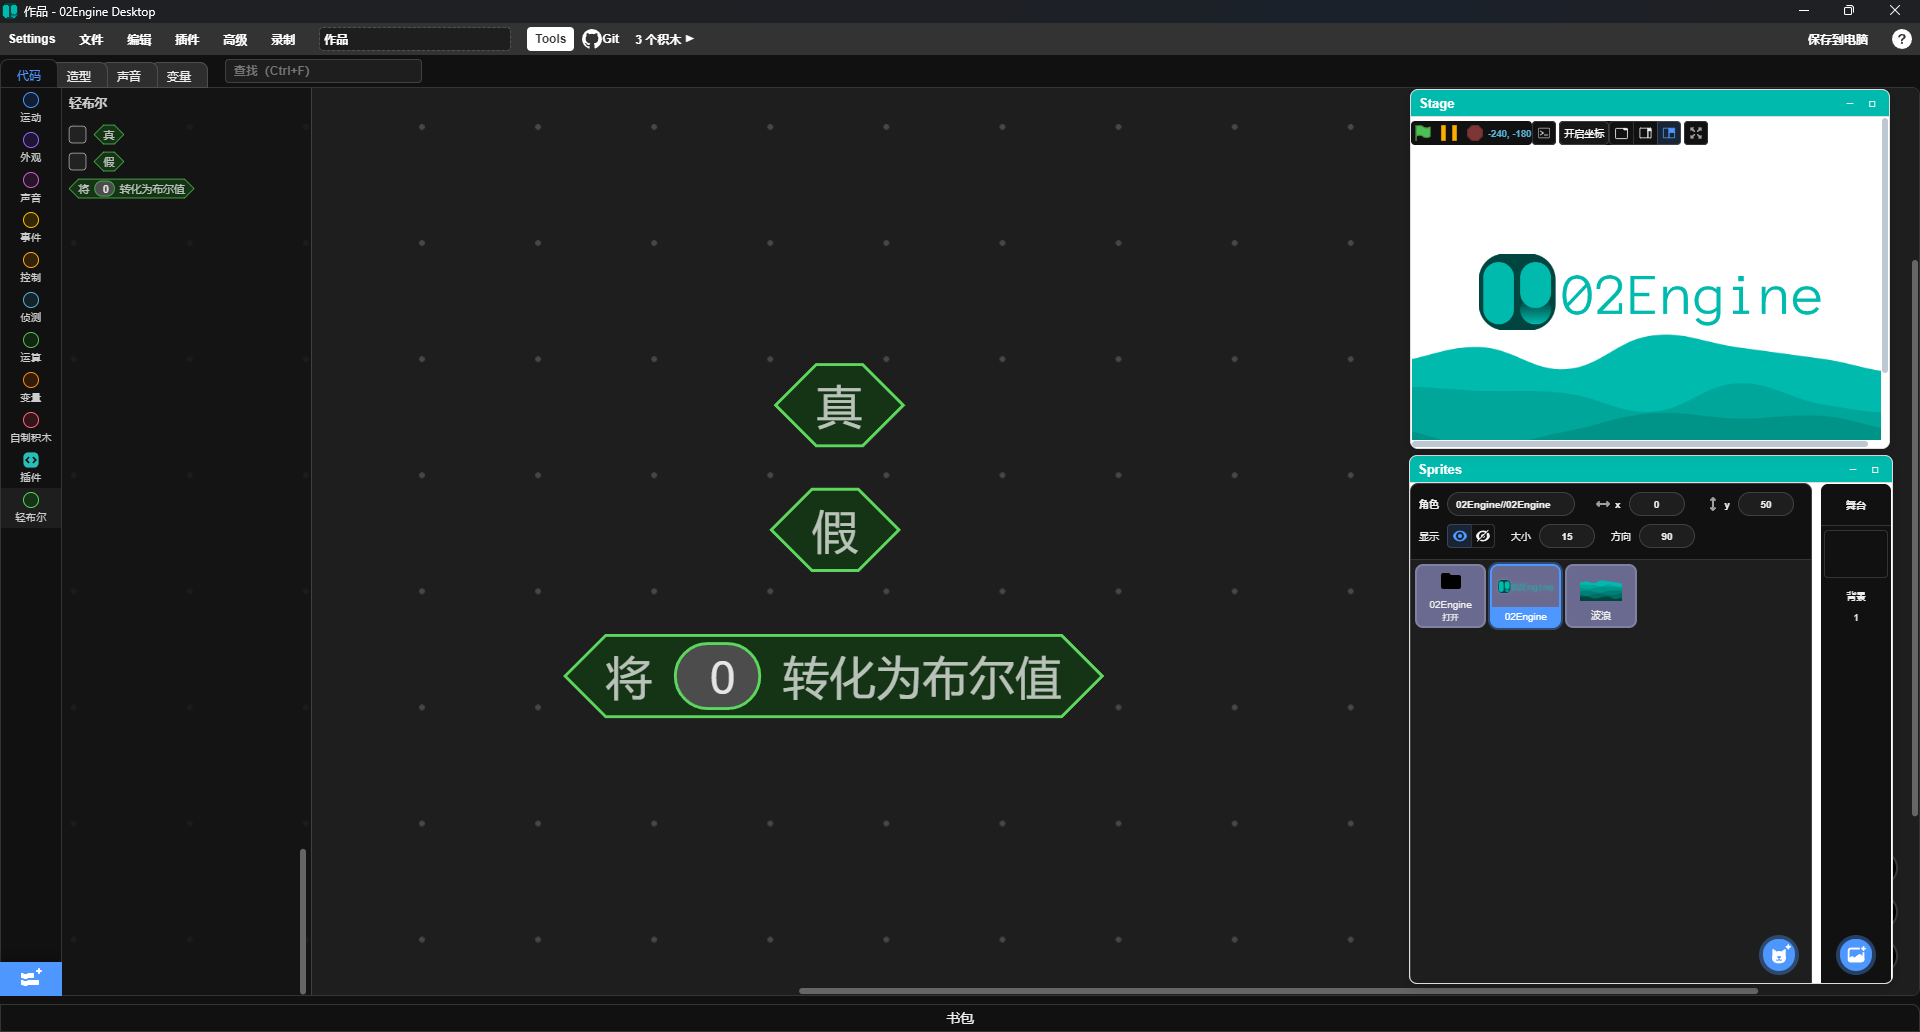Click the green flag to run project
This screenshot has width=1920, height=1032.
tap(1423, 133)
